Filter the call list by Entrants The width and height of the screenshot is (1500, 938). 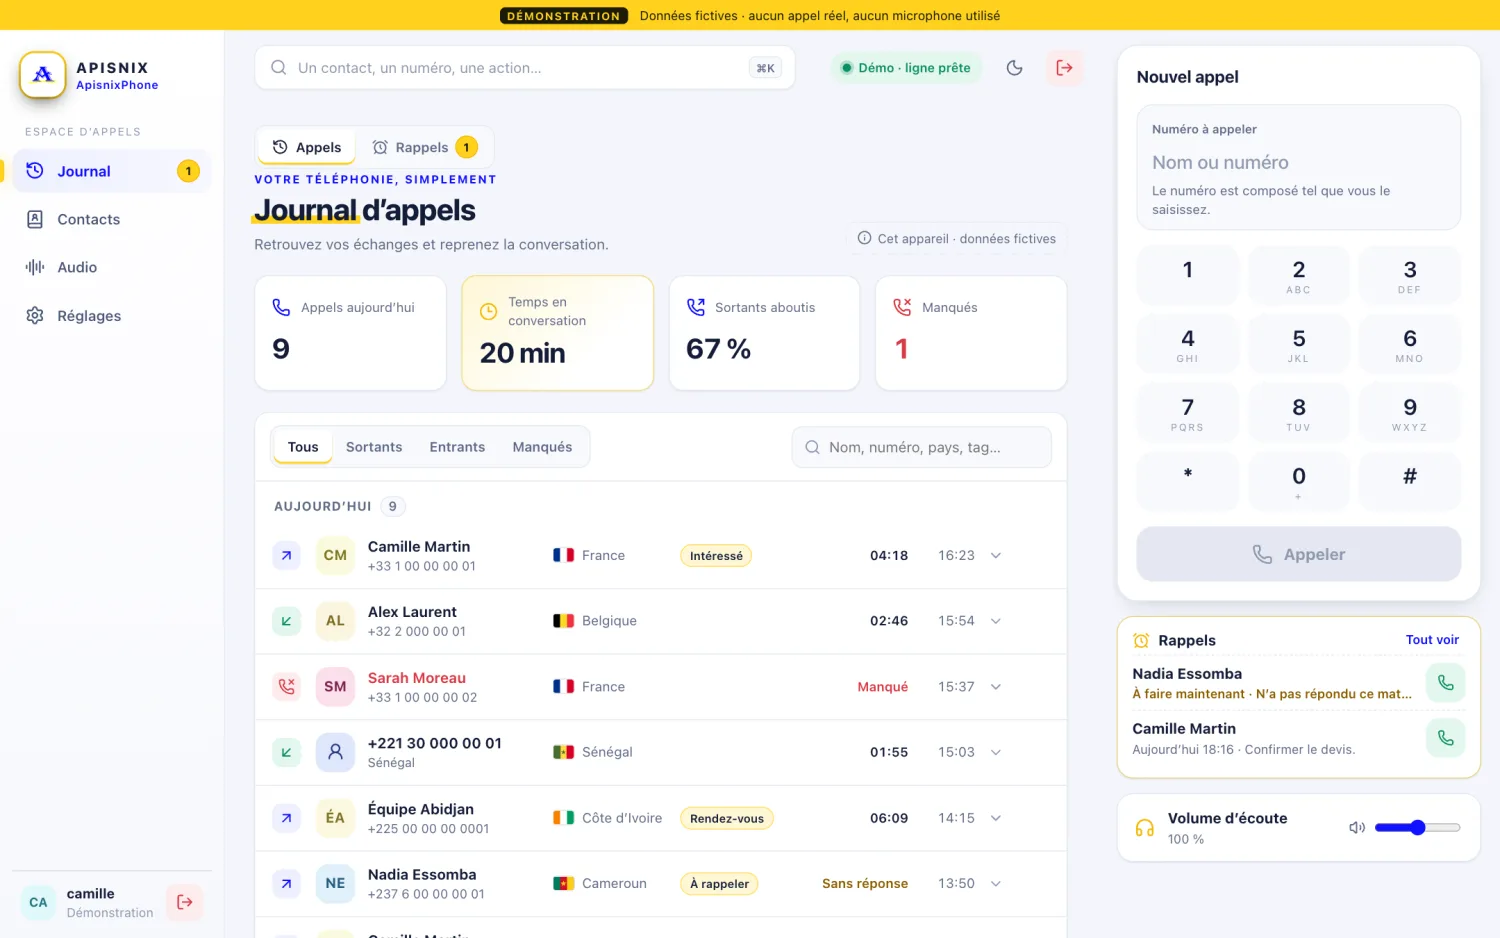point(457,447)
